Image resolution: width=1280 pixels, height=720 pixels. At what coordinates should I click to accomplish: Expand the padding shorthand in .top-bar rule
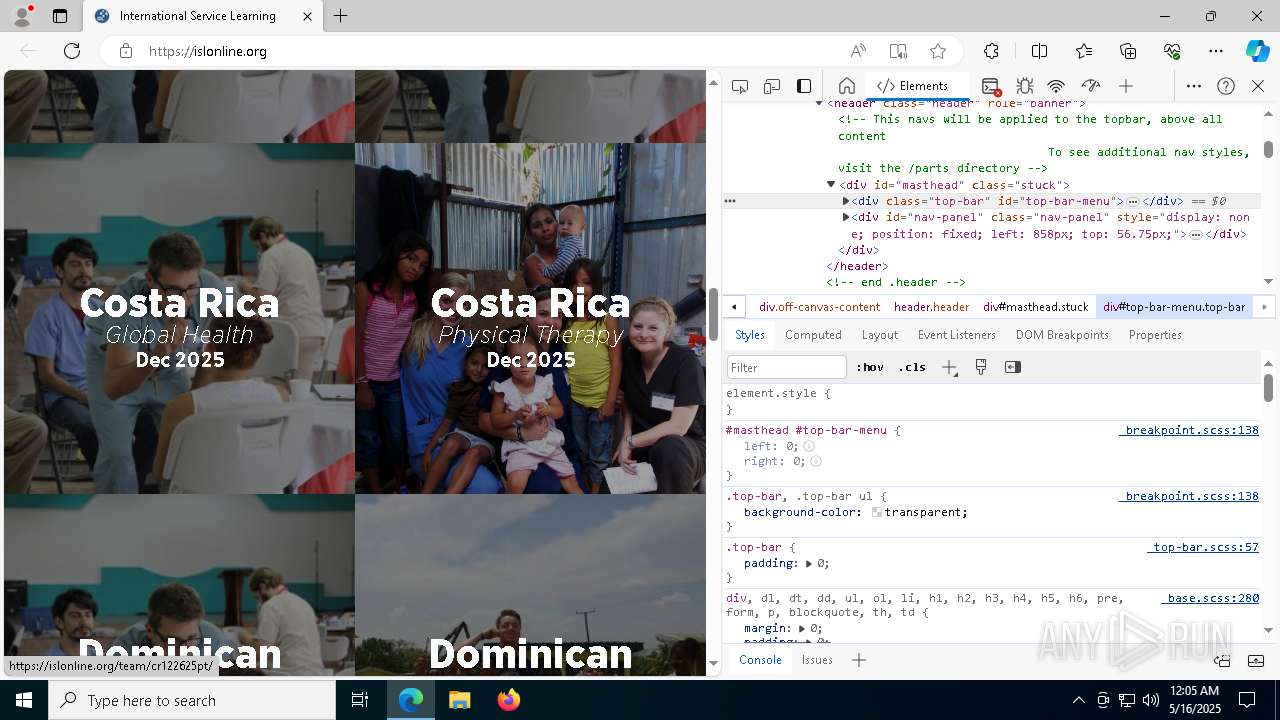coord(809,564)
